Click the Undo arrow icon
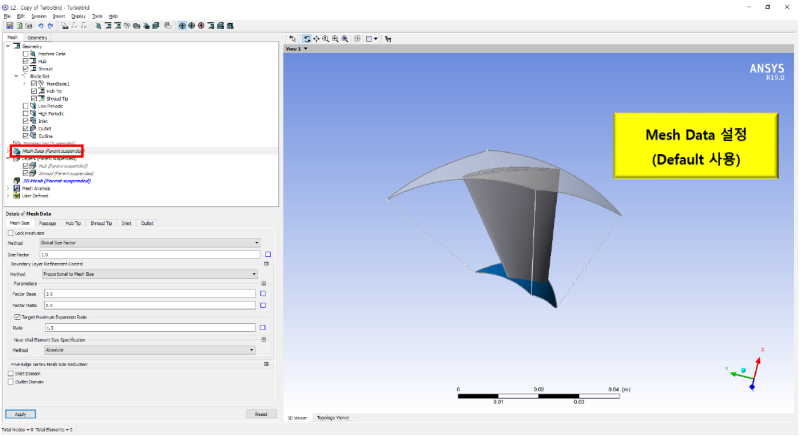Viewport: 800px width, 437px height. click(x=40, y=25)
